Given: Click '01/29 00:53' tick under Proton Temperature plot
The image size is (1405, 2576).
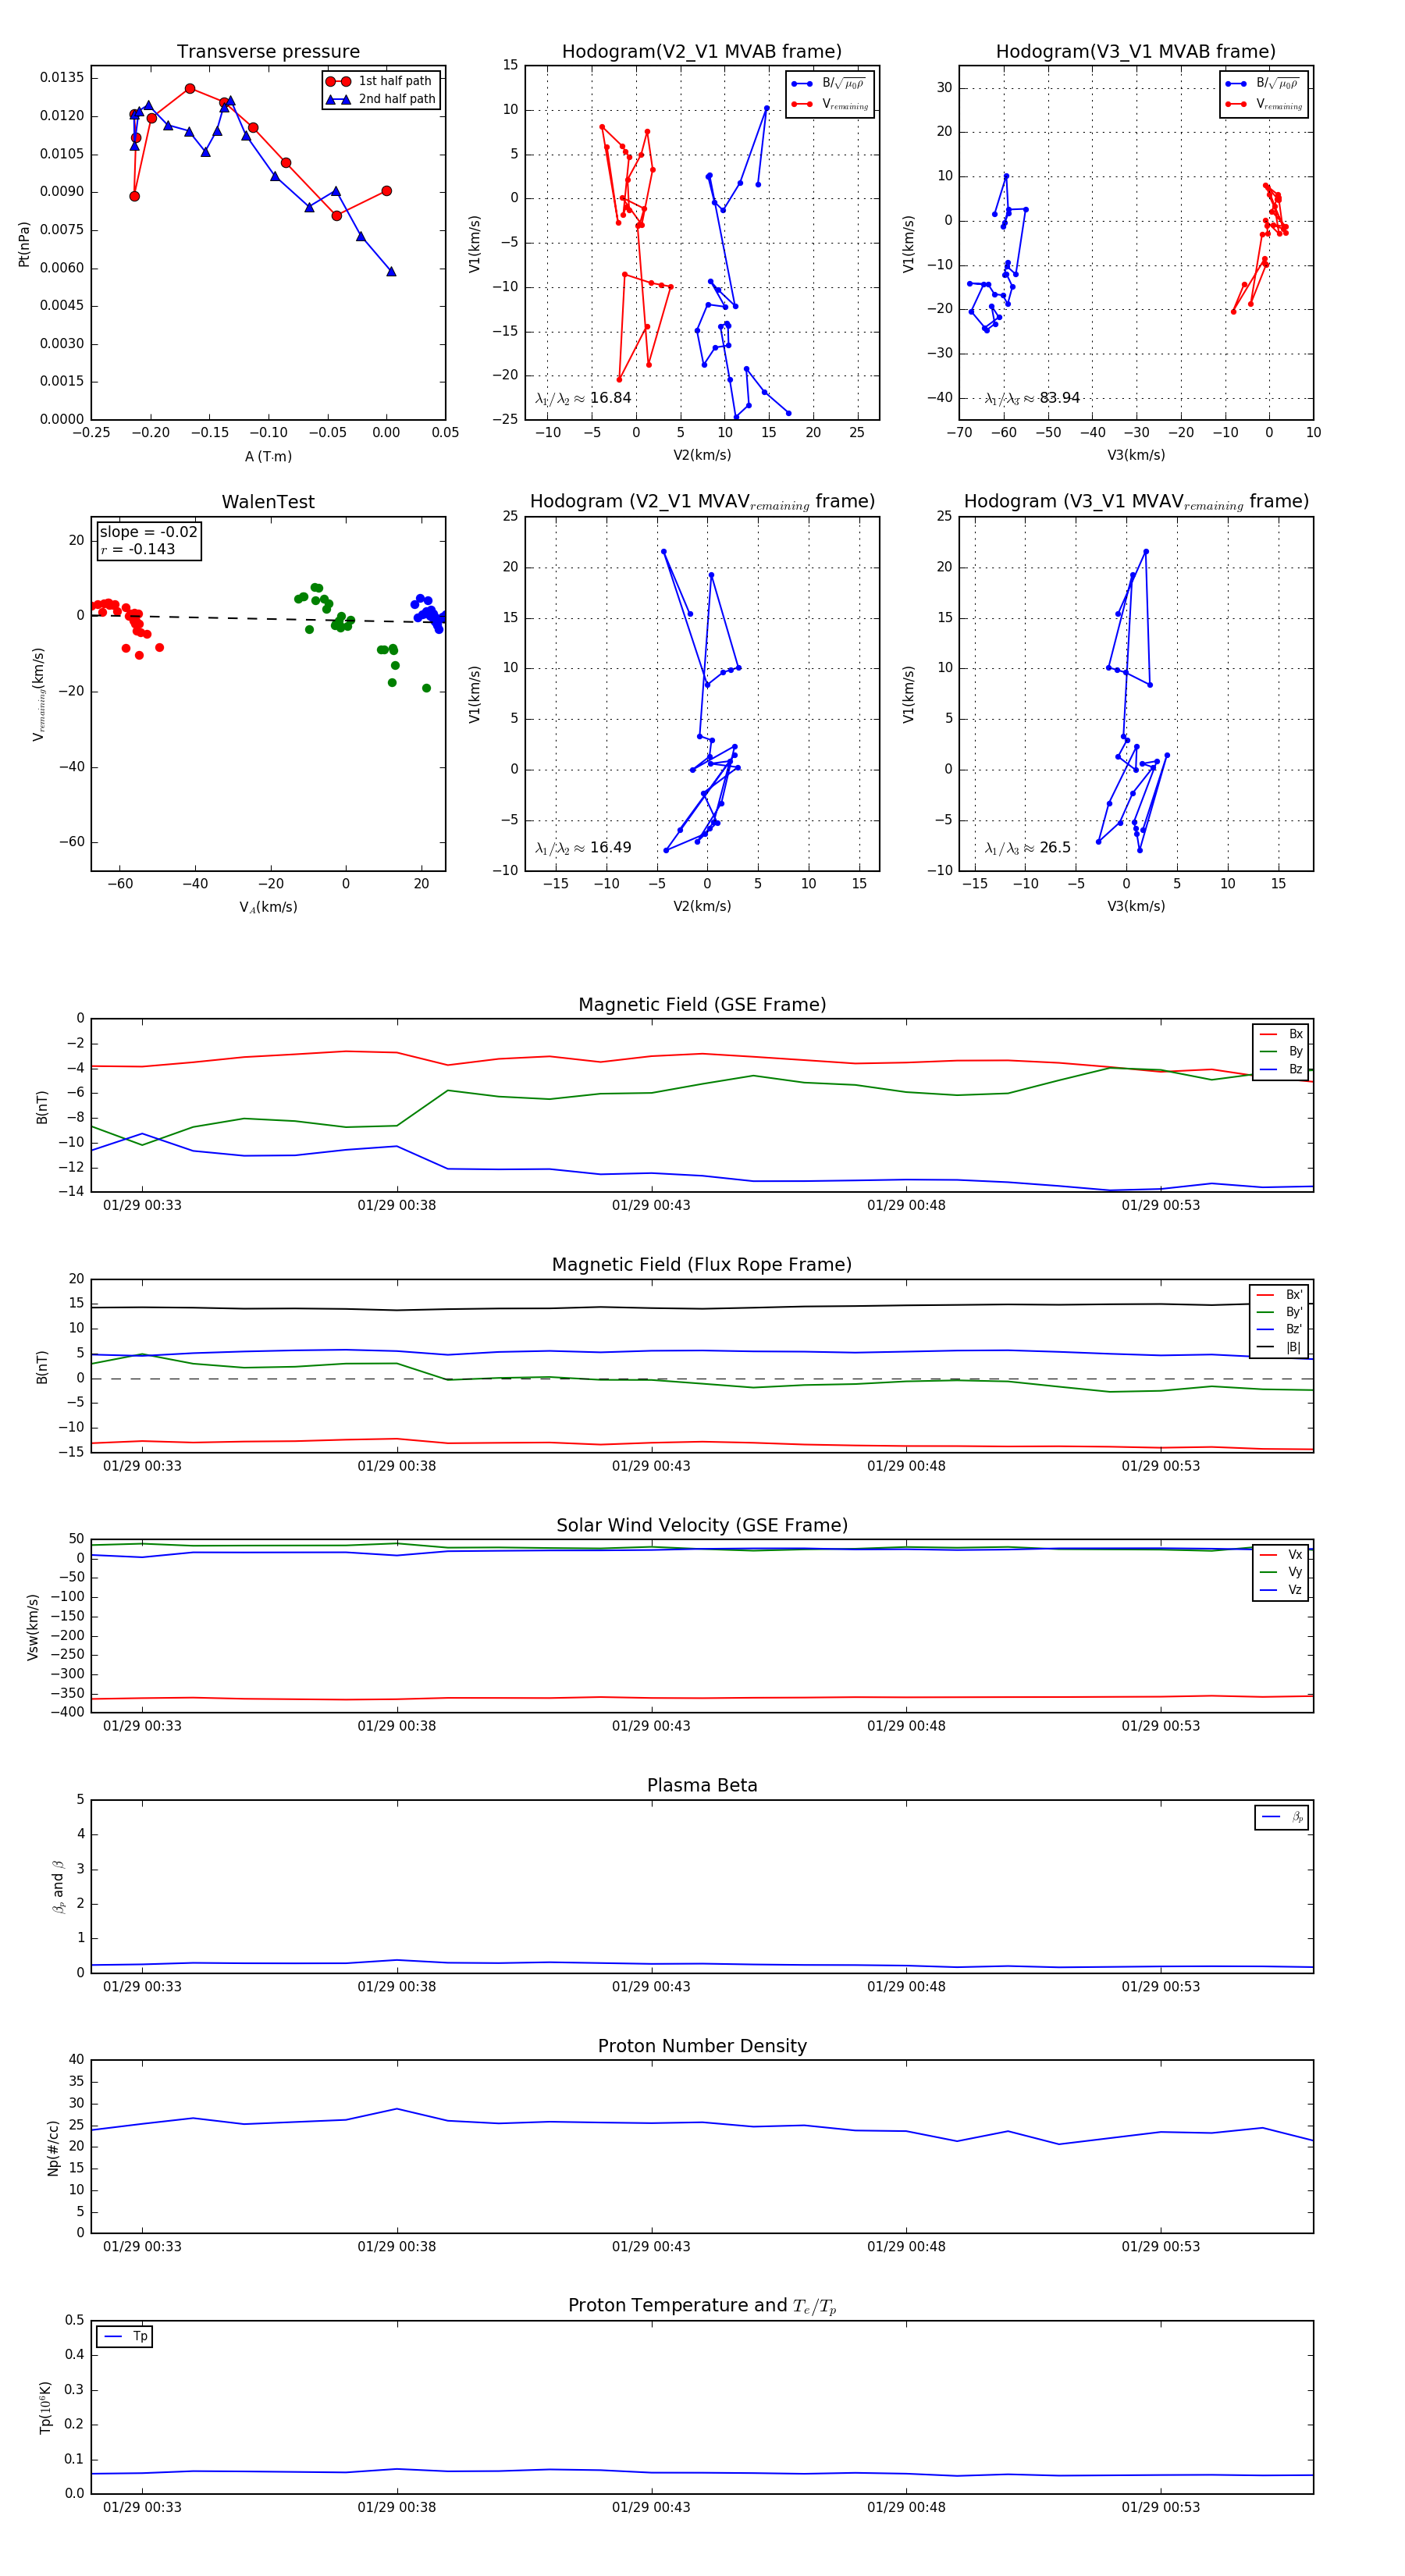Looking at the screenshot, I should coord(1160,2507).
